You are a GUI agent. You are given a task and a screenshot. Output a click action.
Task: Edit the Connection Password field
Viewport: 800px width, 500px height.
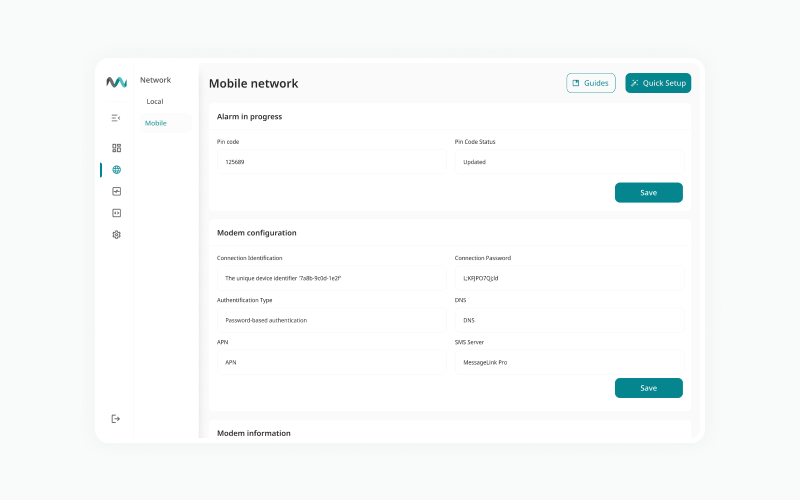(x=569, y=278)
